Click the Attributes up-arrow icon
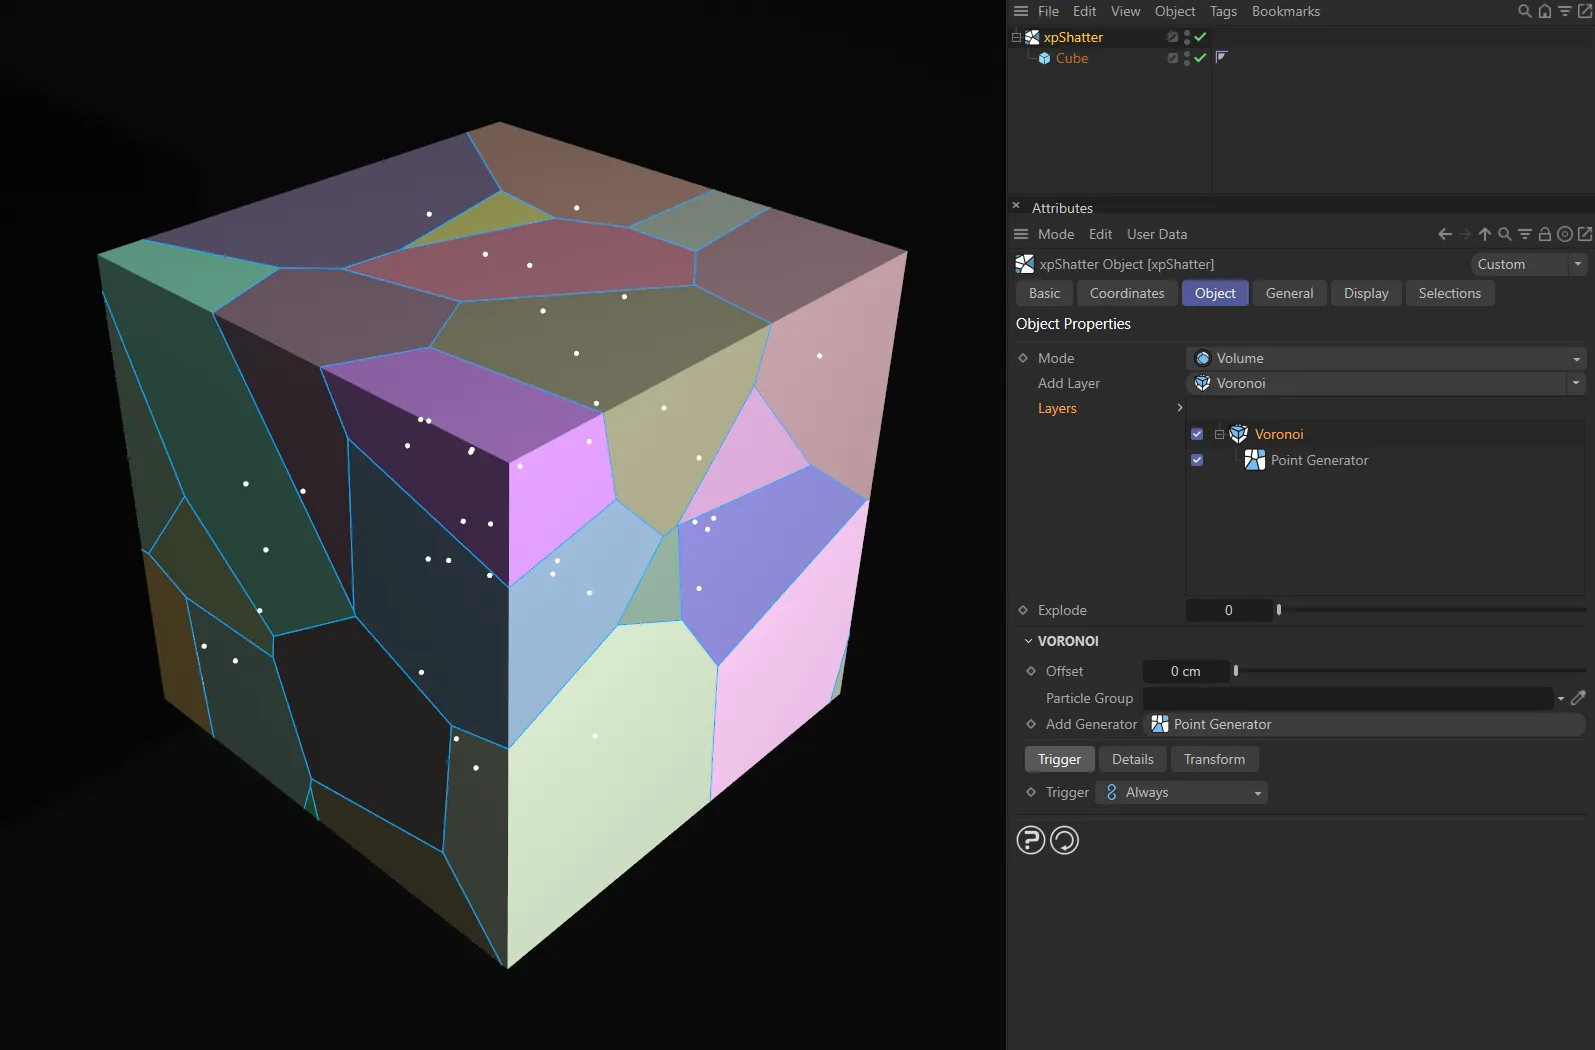The width and height of the screenshot is (1595, 1050). pos(1485,234)
